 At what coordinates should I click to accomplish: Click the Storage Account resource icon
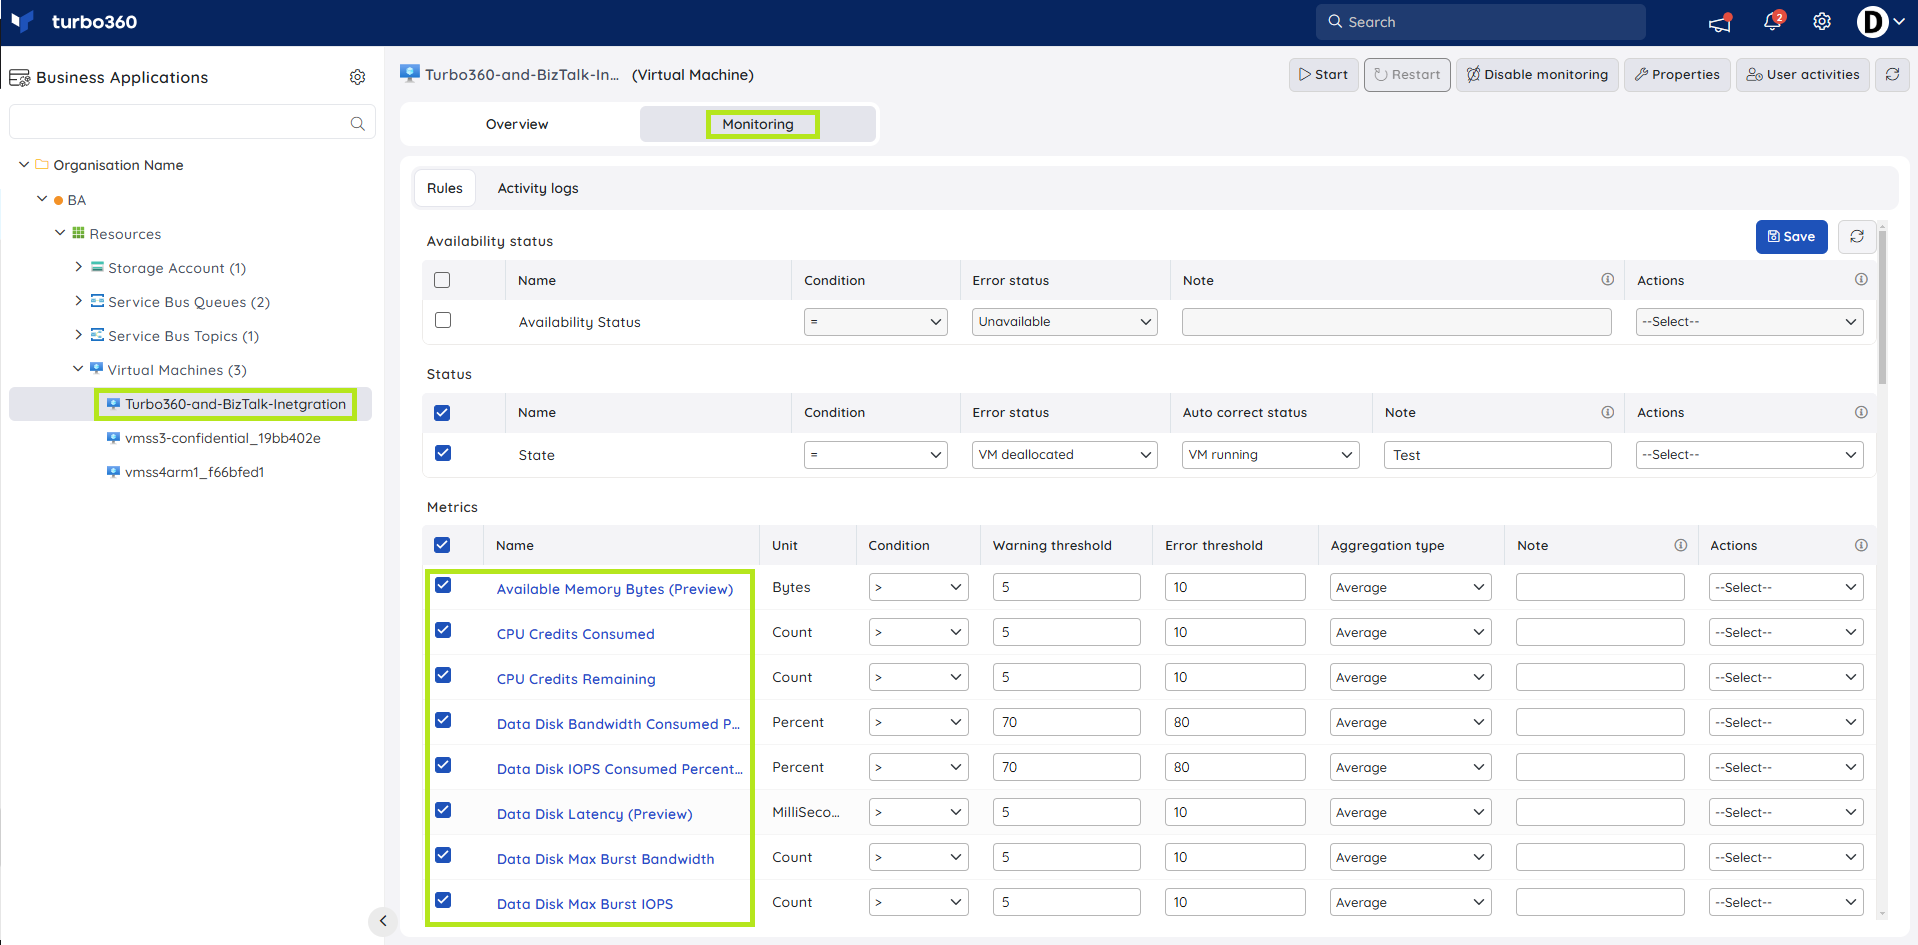97,267
